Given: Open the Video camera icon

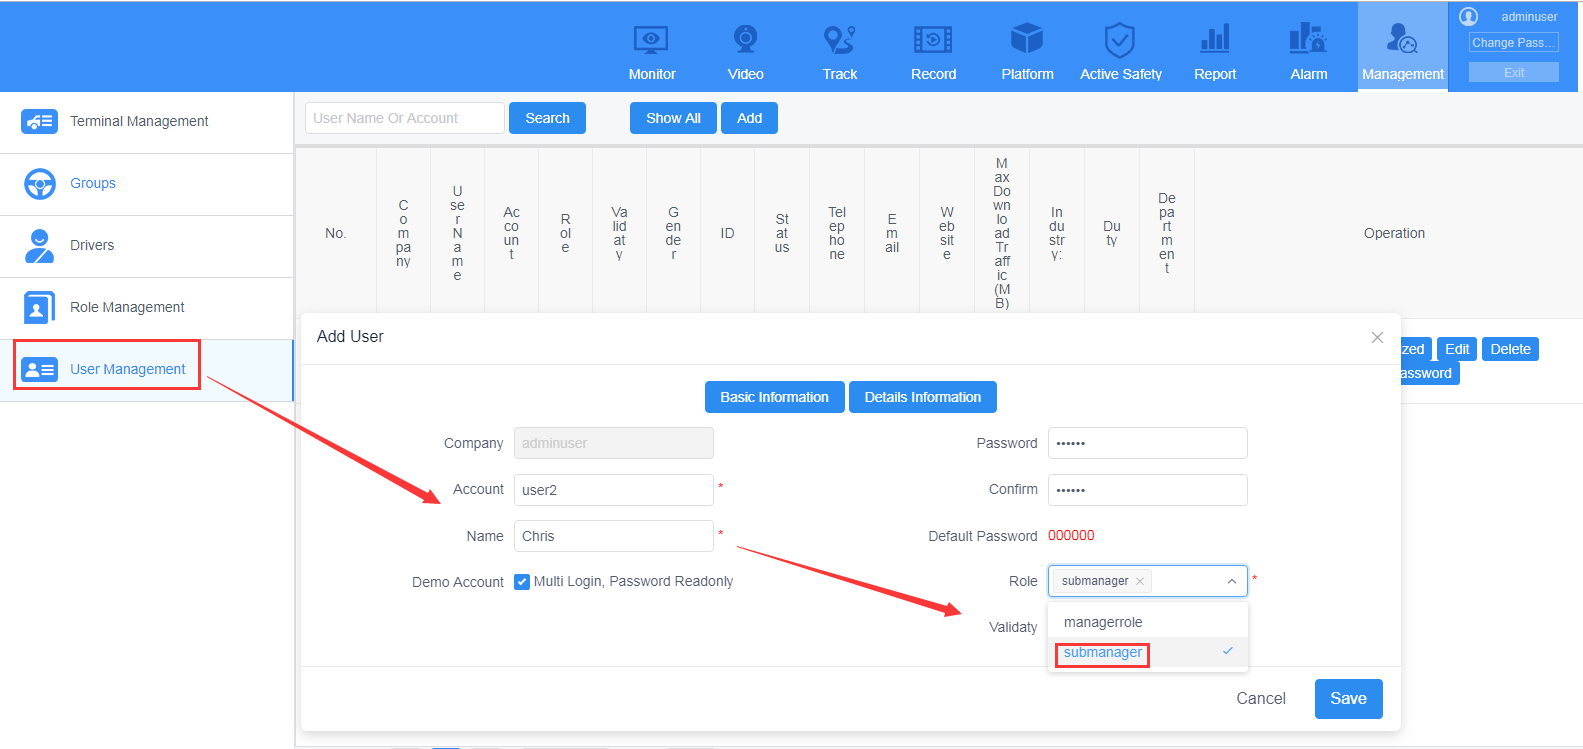Looking at the screenshot, I should (745, 39).
